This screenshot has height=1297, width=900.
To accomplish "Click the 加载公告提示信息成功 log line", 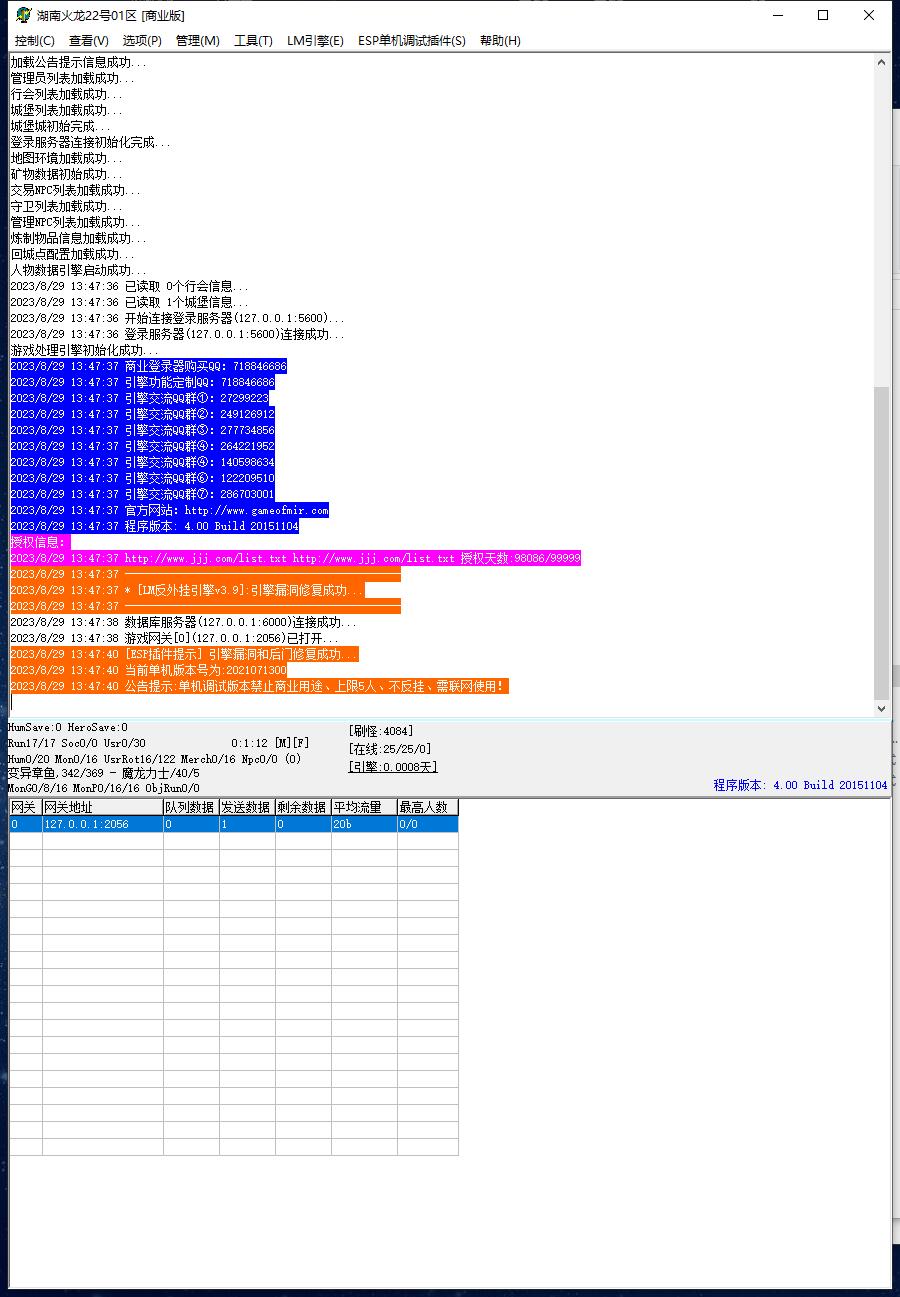I will (x=78, y=62).
